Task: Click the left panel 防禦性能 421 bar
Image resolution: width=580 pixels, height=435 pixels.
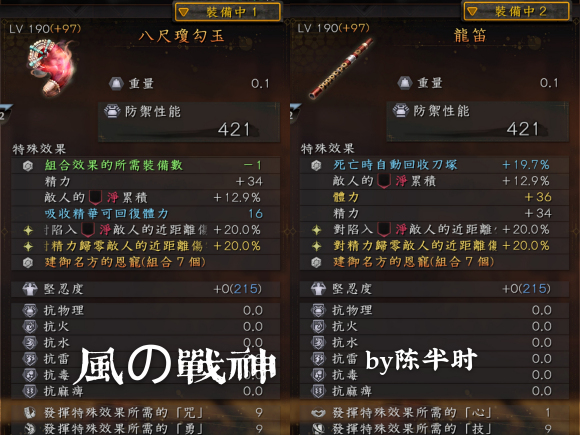Action: point(189,122)
